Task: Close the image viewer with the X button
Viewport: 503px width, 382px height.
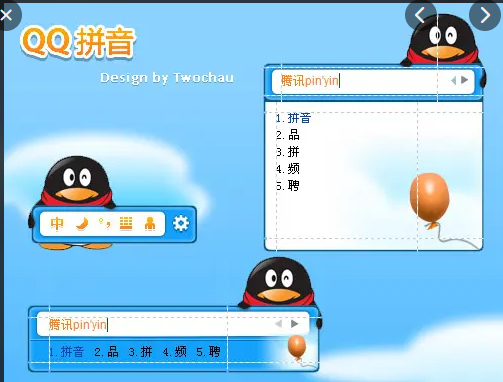Action: pyautogui.click(x=7, y=15)
